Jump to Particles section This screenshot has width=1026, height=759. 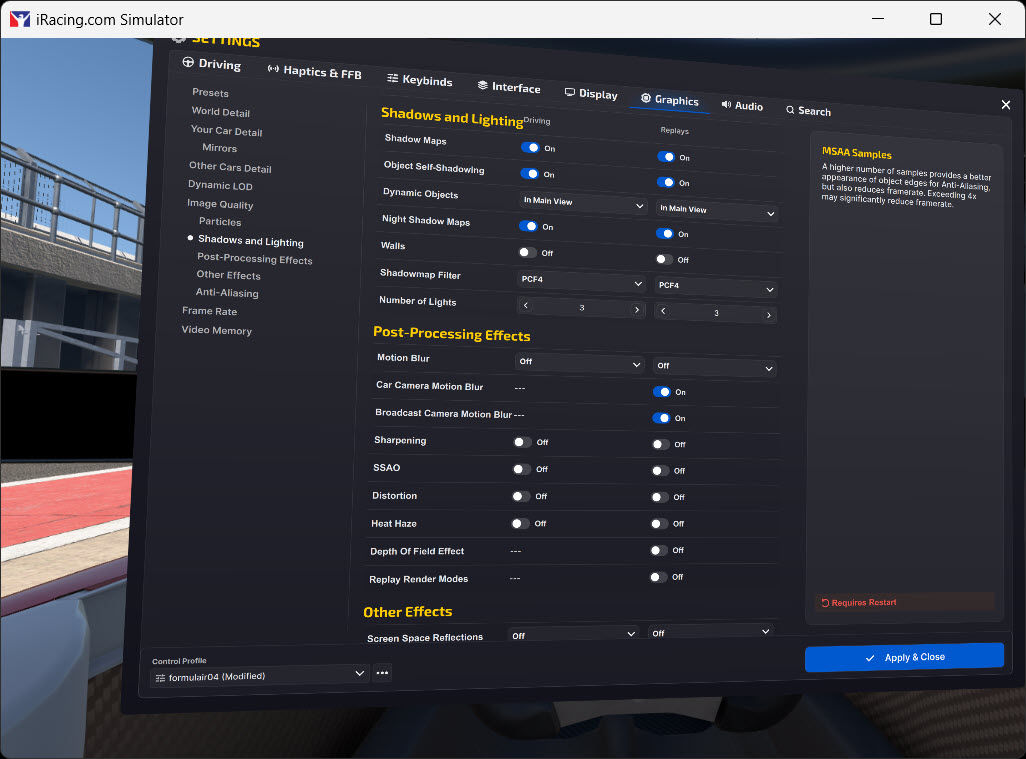pyautogui.click(x=220, y=222)
